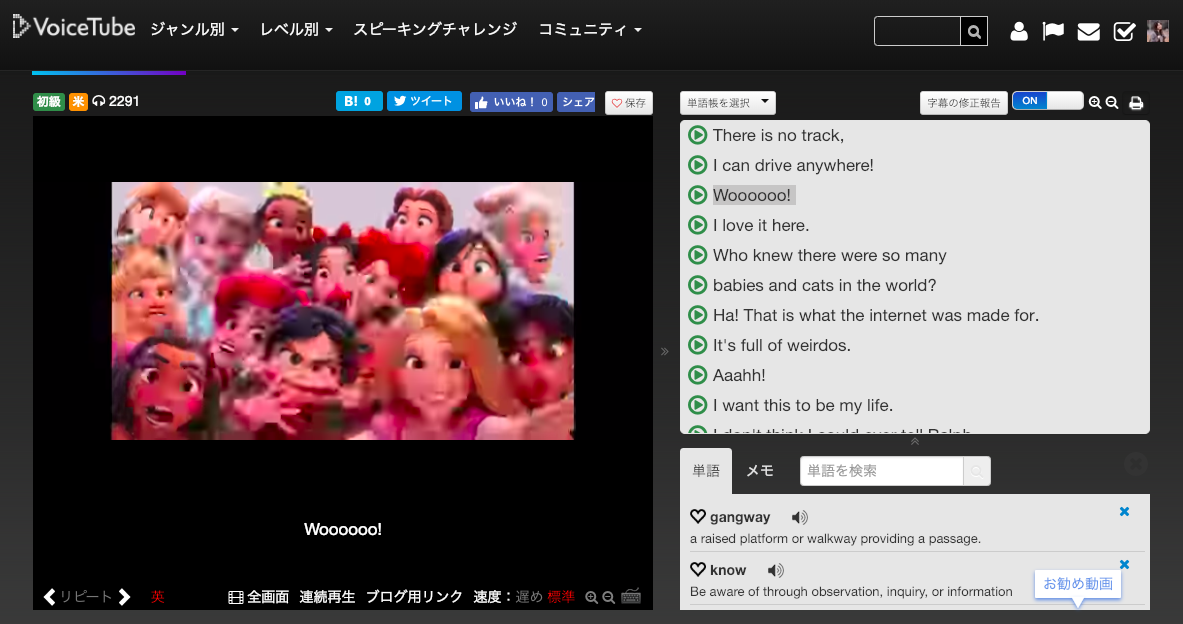Open スピーキングチャレンジ menu item
The image size is (1183, 624).
pos(435,29)
